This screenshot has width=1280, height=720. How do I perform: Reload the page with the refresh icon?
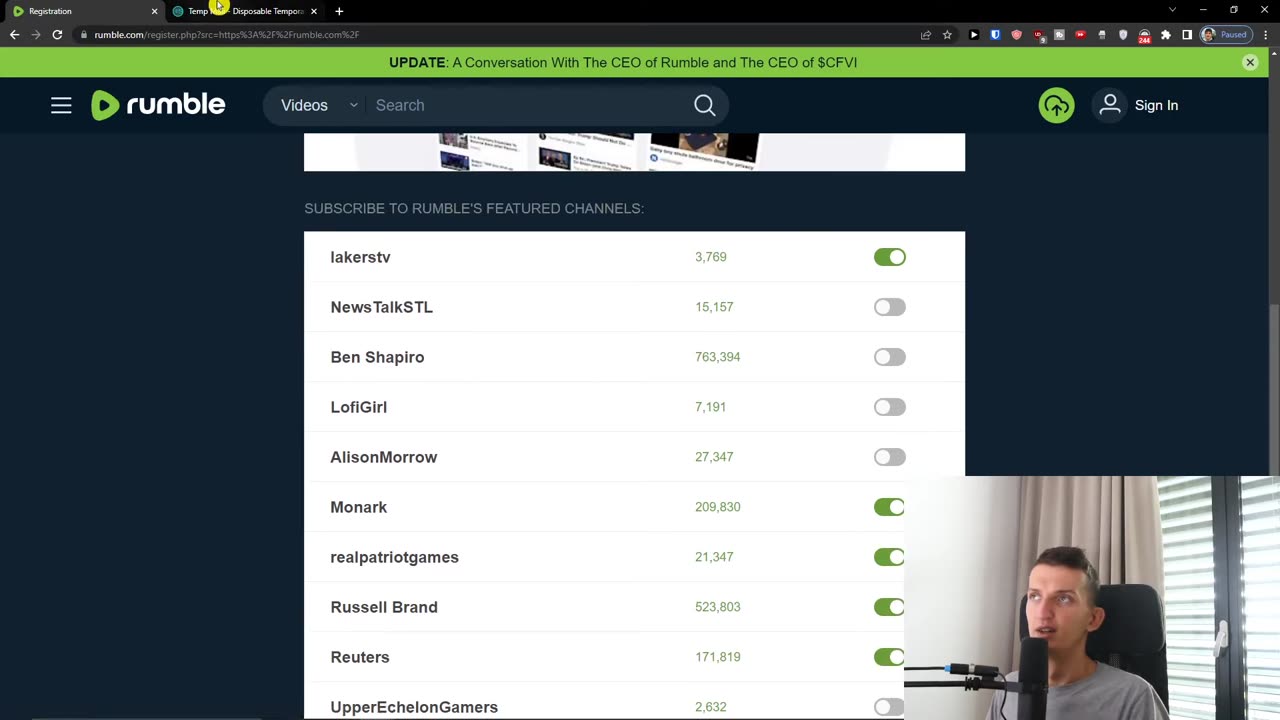click(57, 35)
